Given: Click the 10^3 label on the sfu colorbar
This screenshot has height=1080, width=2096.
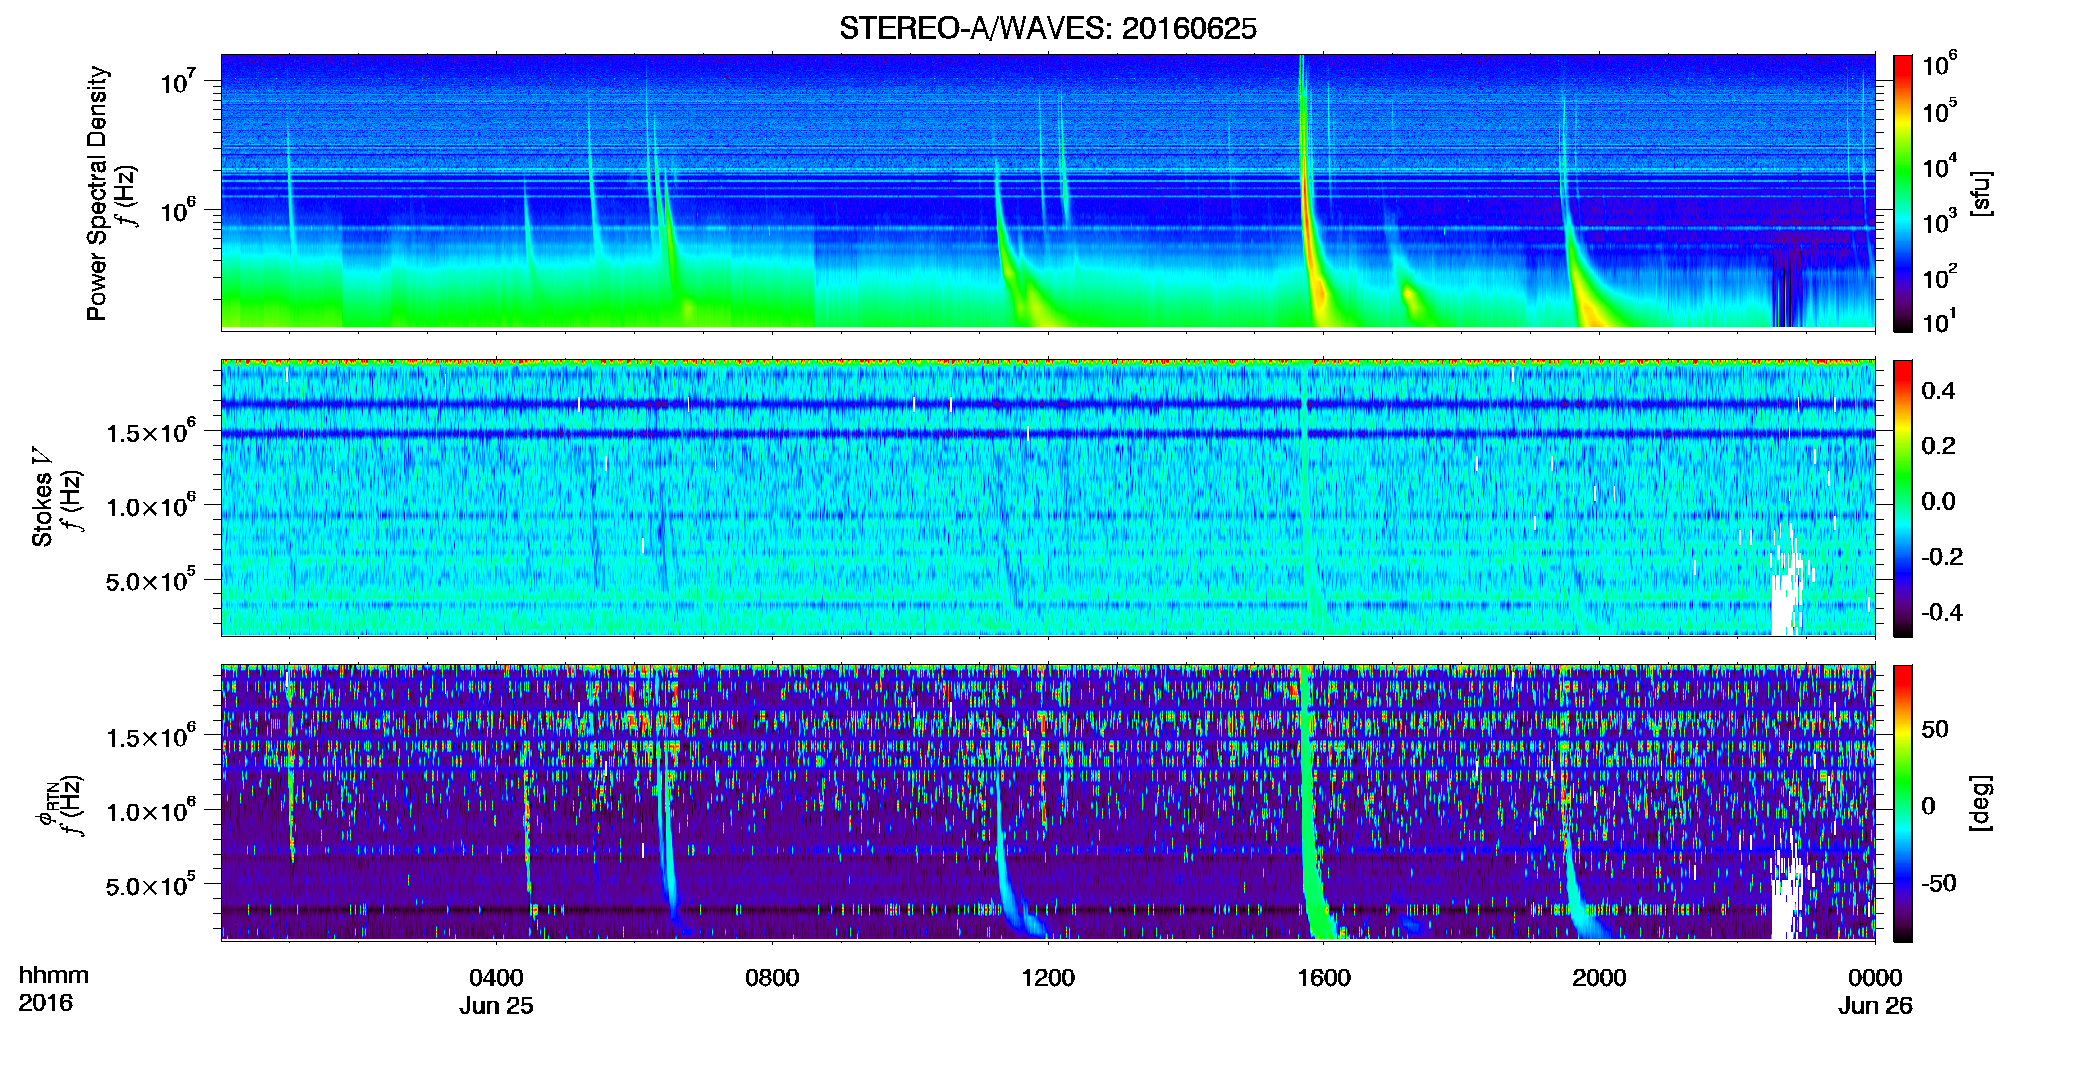Looking at the screenshot, I should [x=1941, y=221].
